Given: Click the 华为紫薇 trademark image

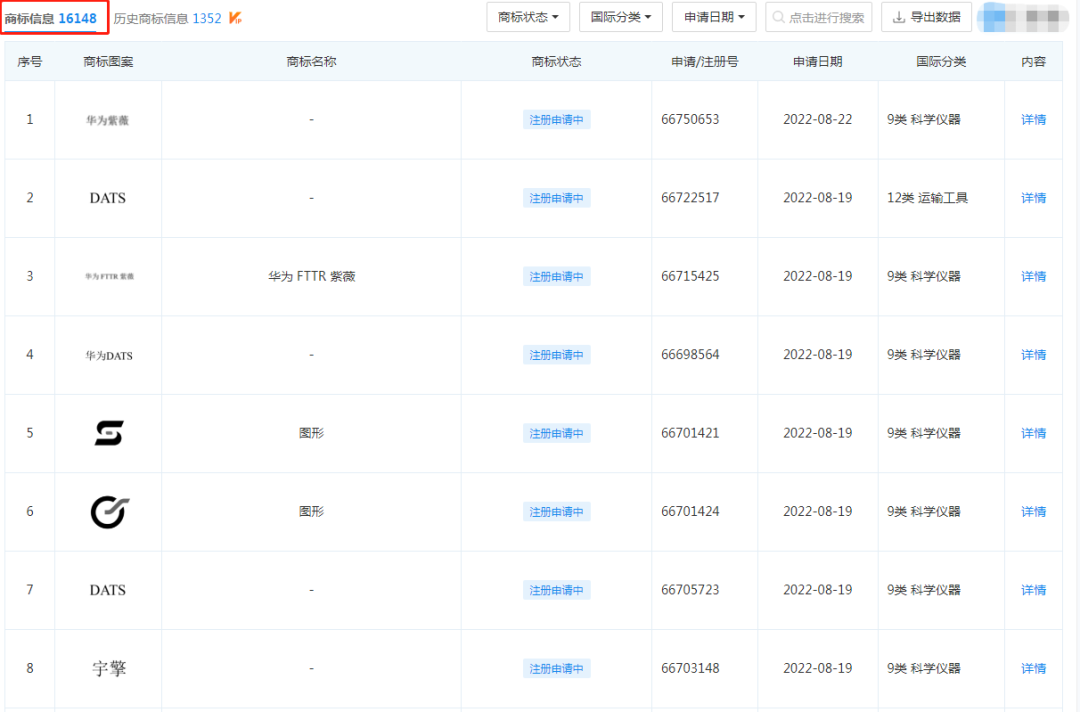Looking at the screenshot, I should click(x=107, y=121).
